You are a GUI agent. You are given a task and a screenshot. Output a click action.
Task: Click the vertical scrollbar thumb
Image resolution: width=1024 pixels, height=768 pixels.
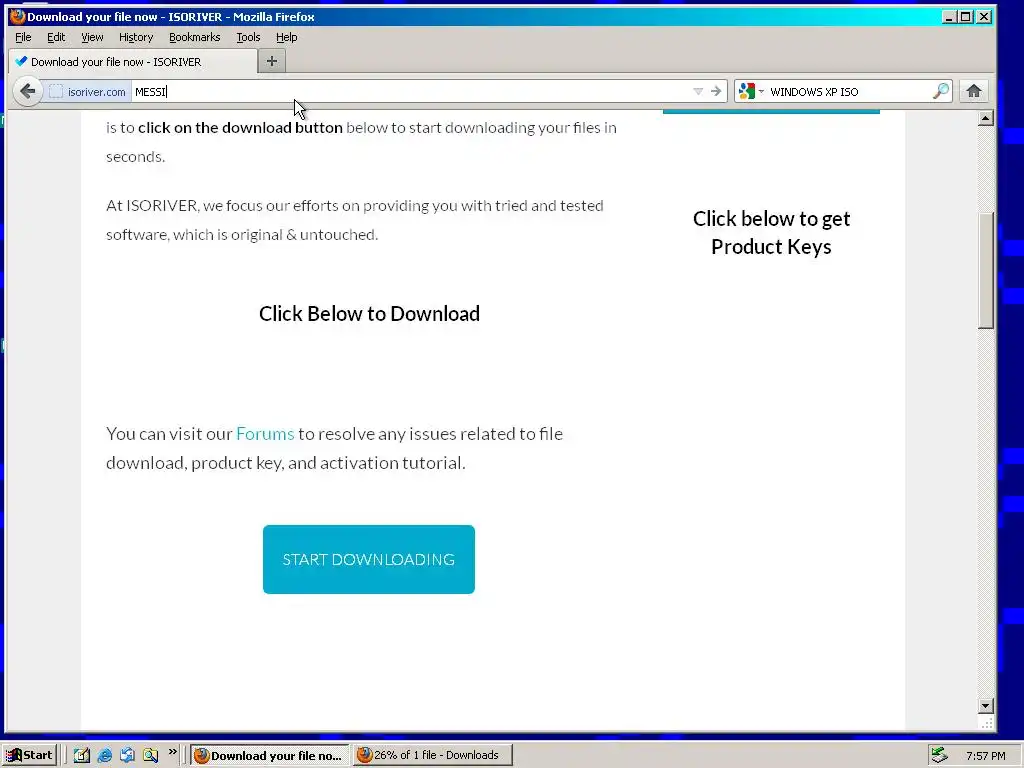tap(986, 270)
